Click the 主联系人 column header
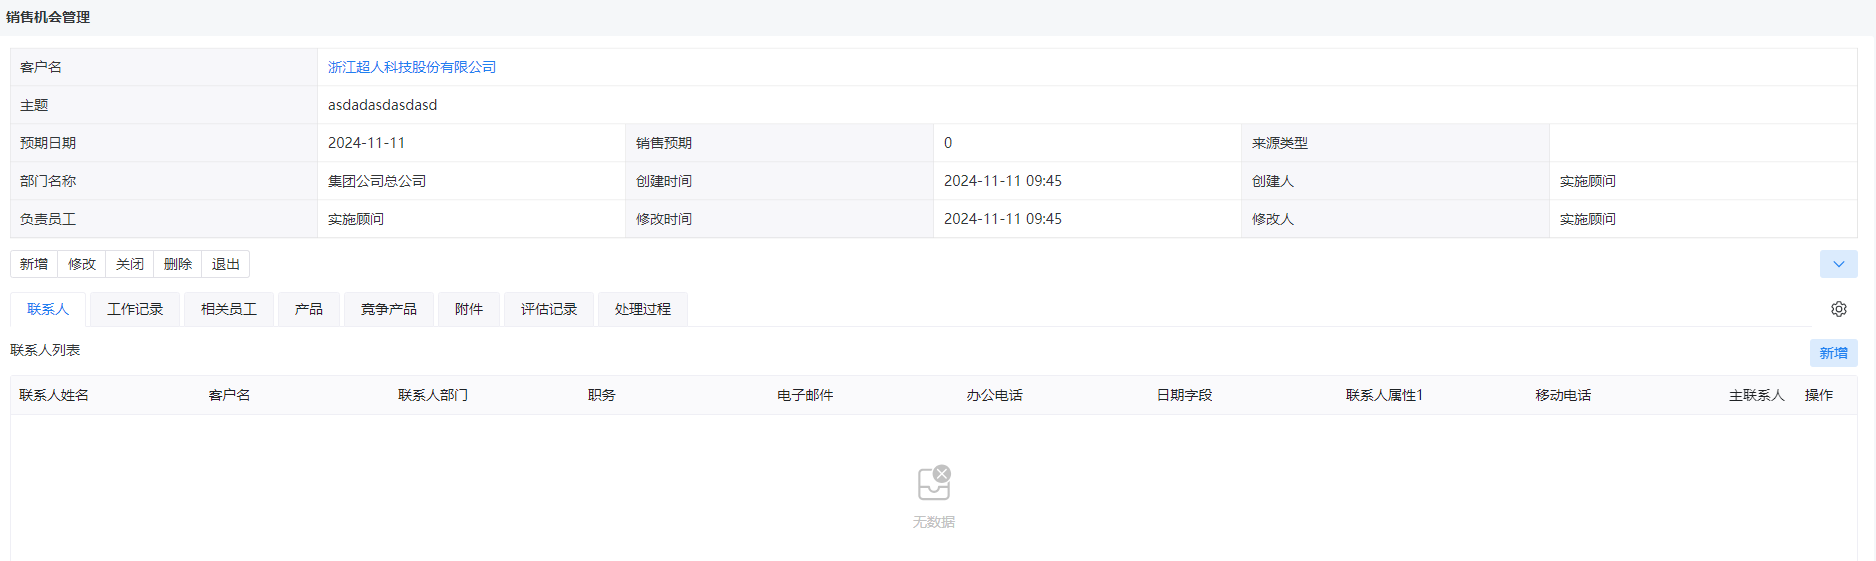The height and width of the screenshot is (561, 1876). click(x=1757, y=395)
